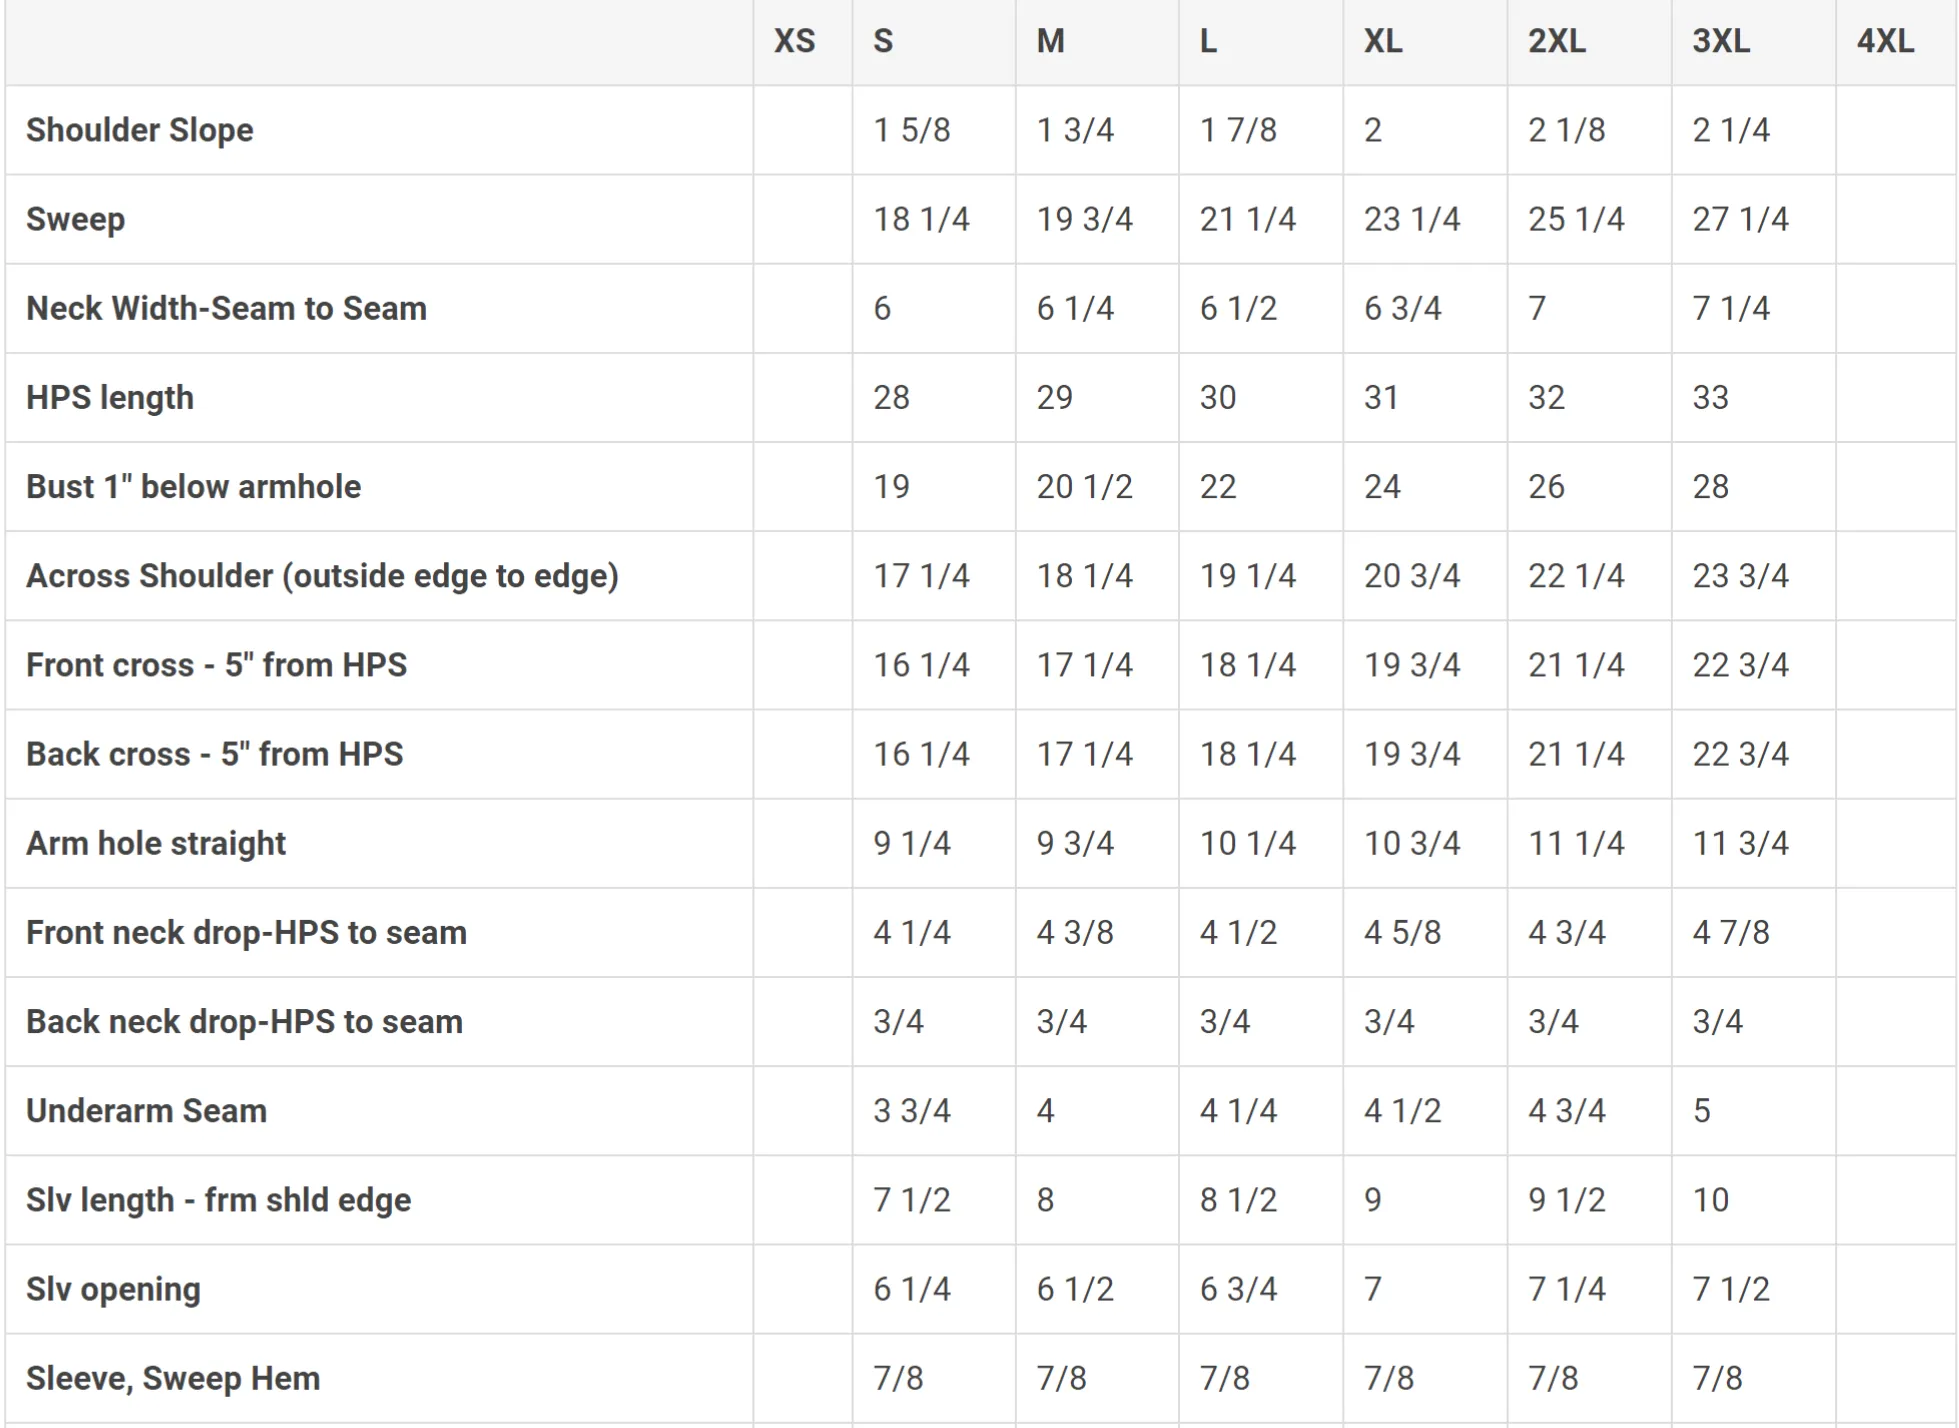Viewport: 1959px width, 1428px height.
Task: Select the Shoulder Slope row label
Action: (140, 130)
